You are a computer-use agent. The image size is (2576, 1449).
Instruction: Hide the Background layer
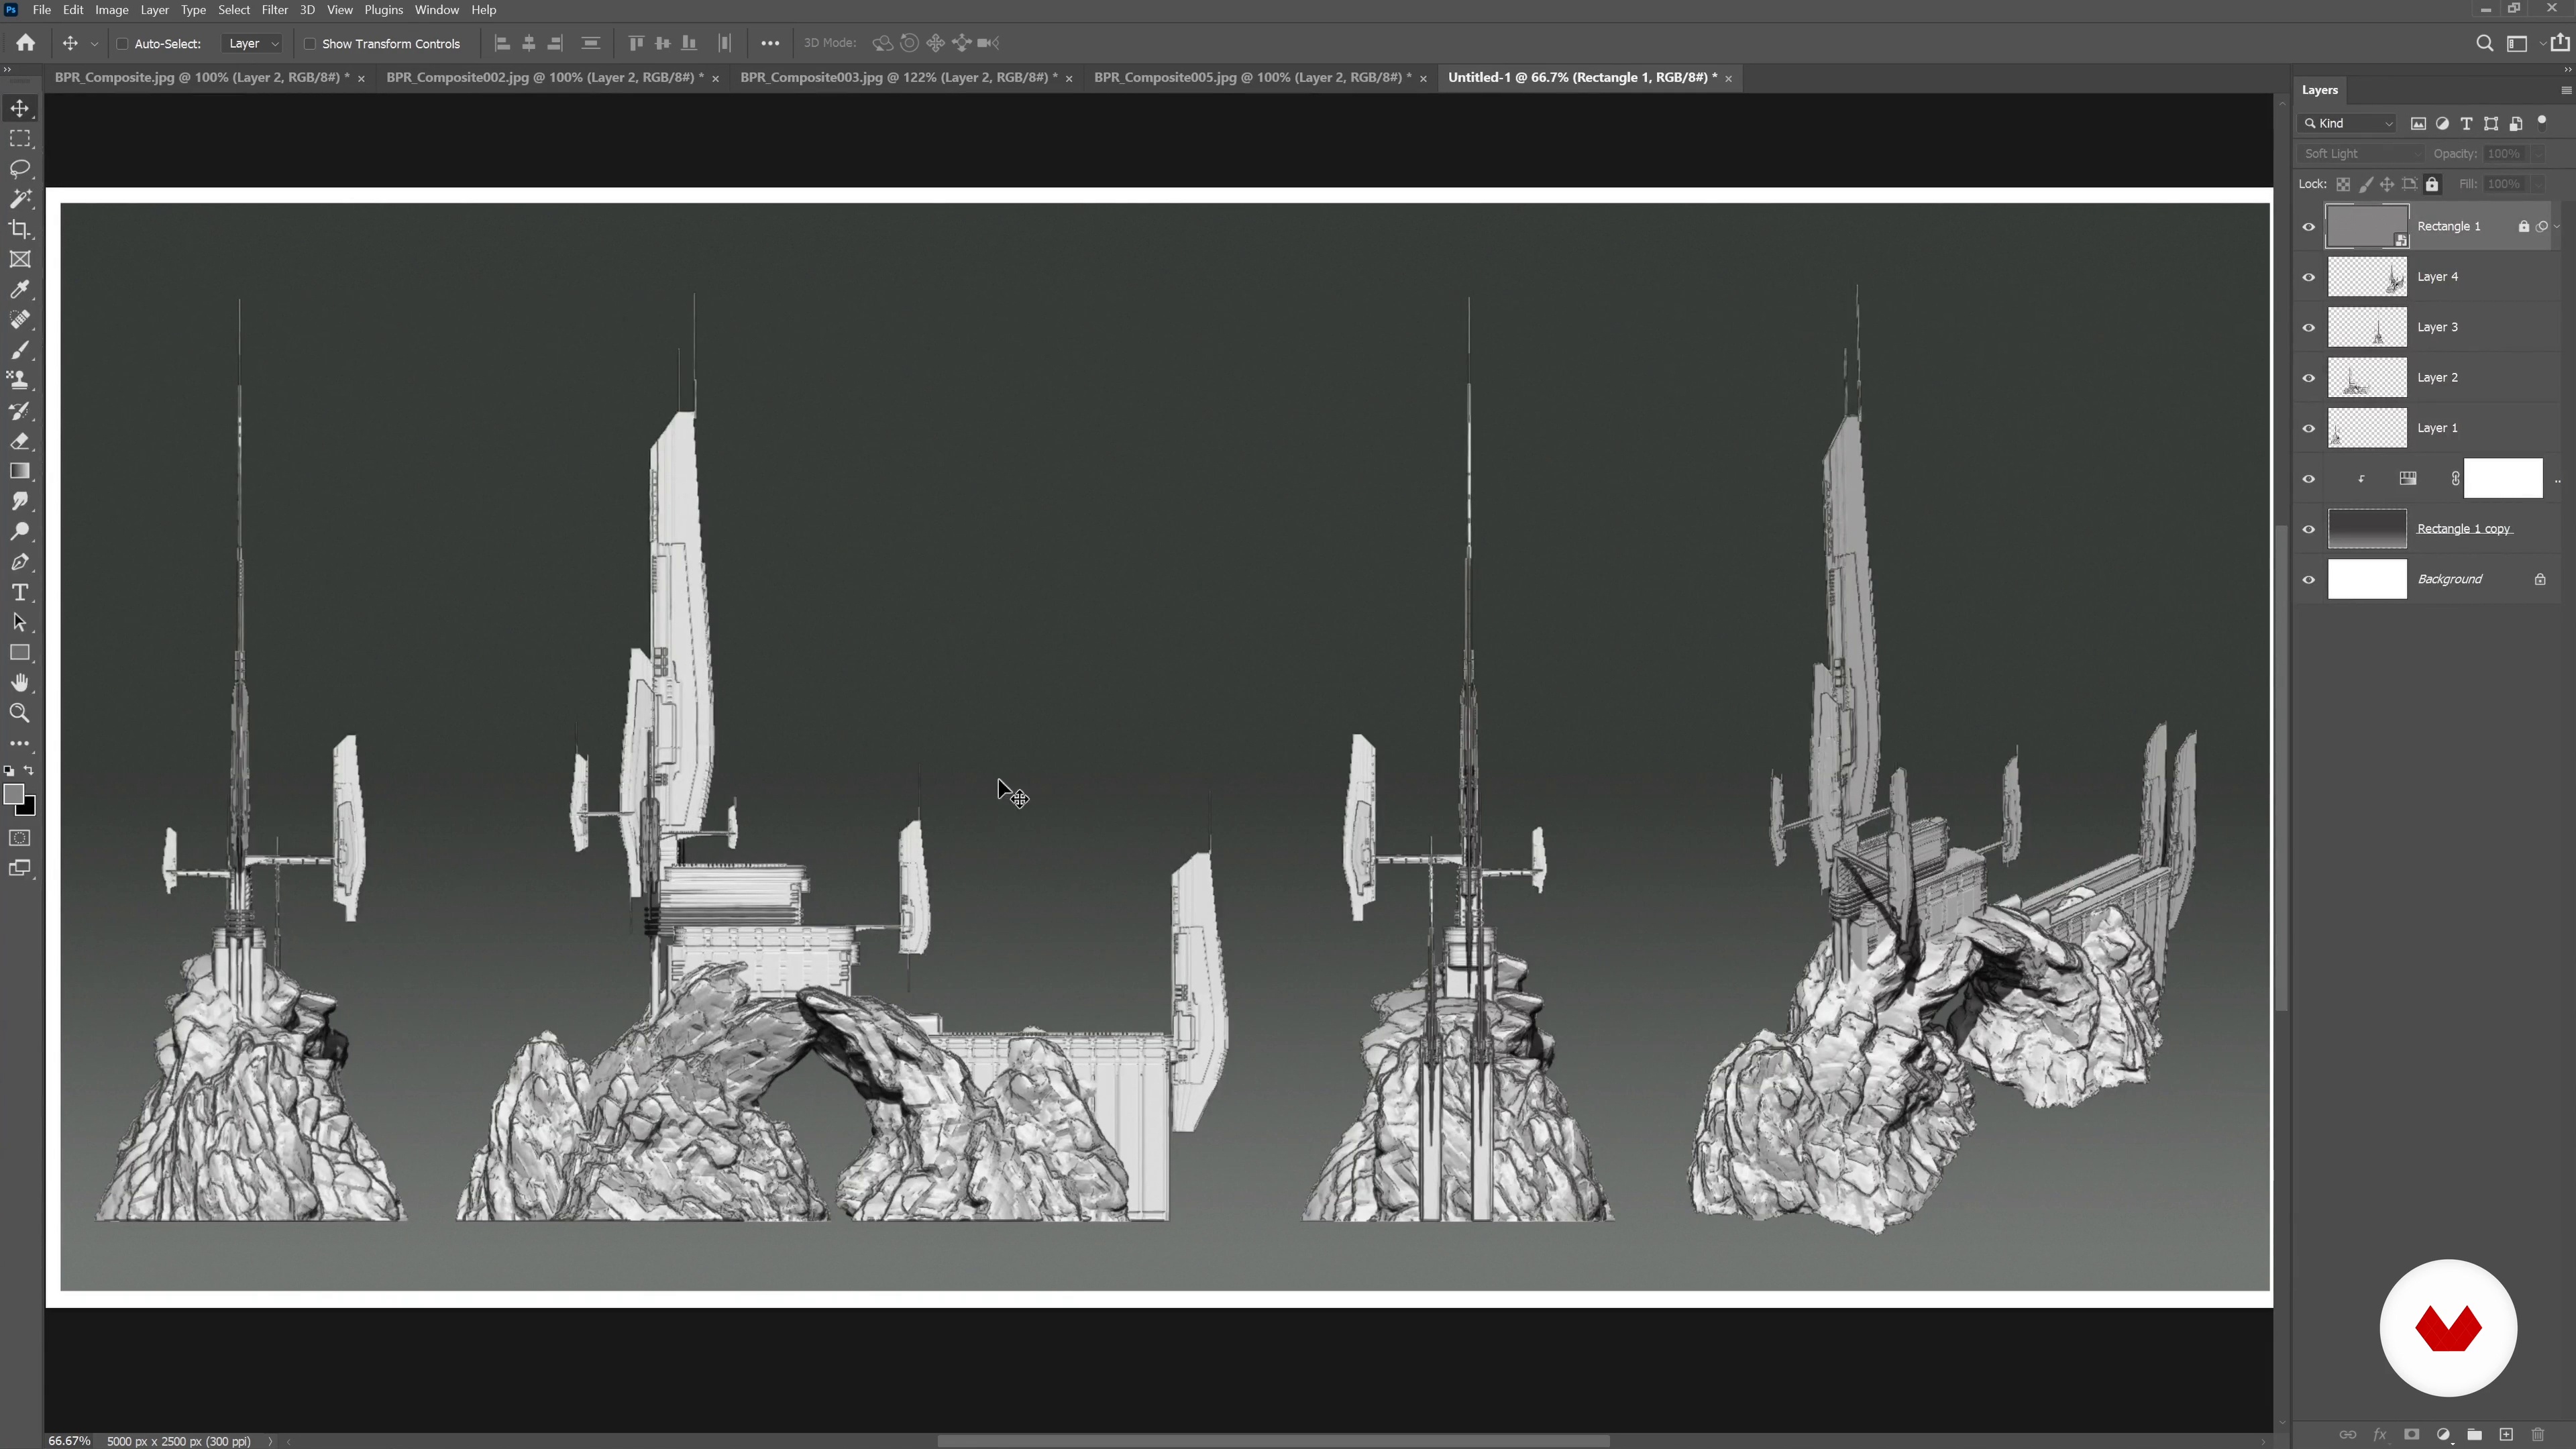[2309, 580]
